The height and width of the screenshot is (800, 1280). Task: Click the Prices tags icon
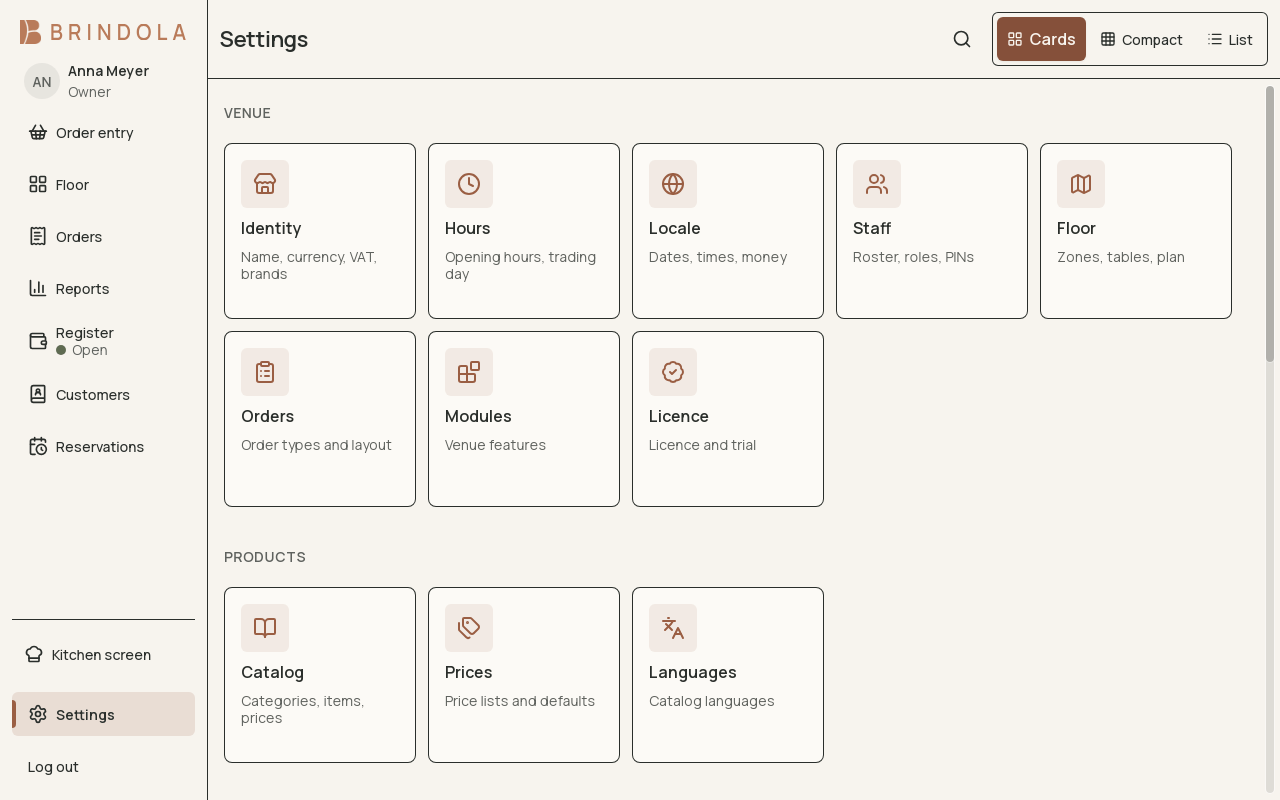click(x=469, y=628)
